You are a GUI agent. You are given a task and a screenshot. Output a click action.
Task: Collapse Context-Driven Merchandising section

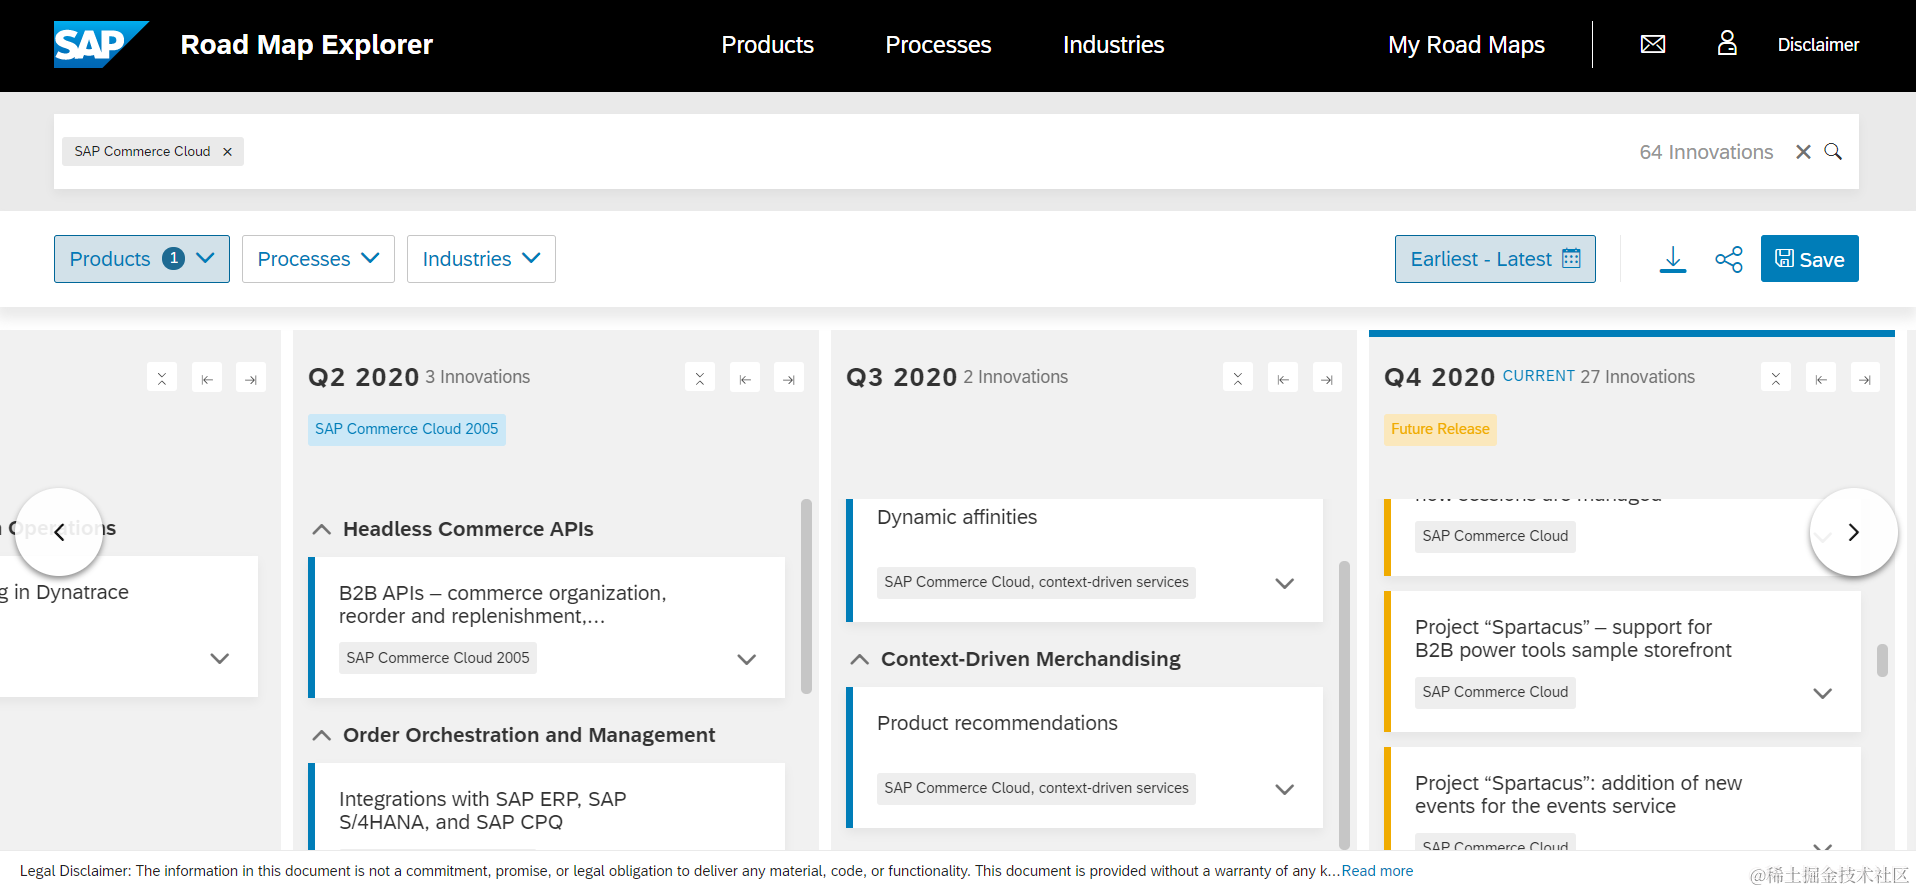pos(860,659)
